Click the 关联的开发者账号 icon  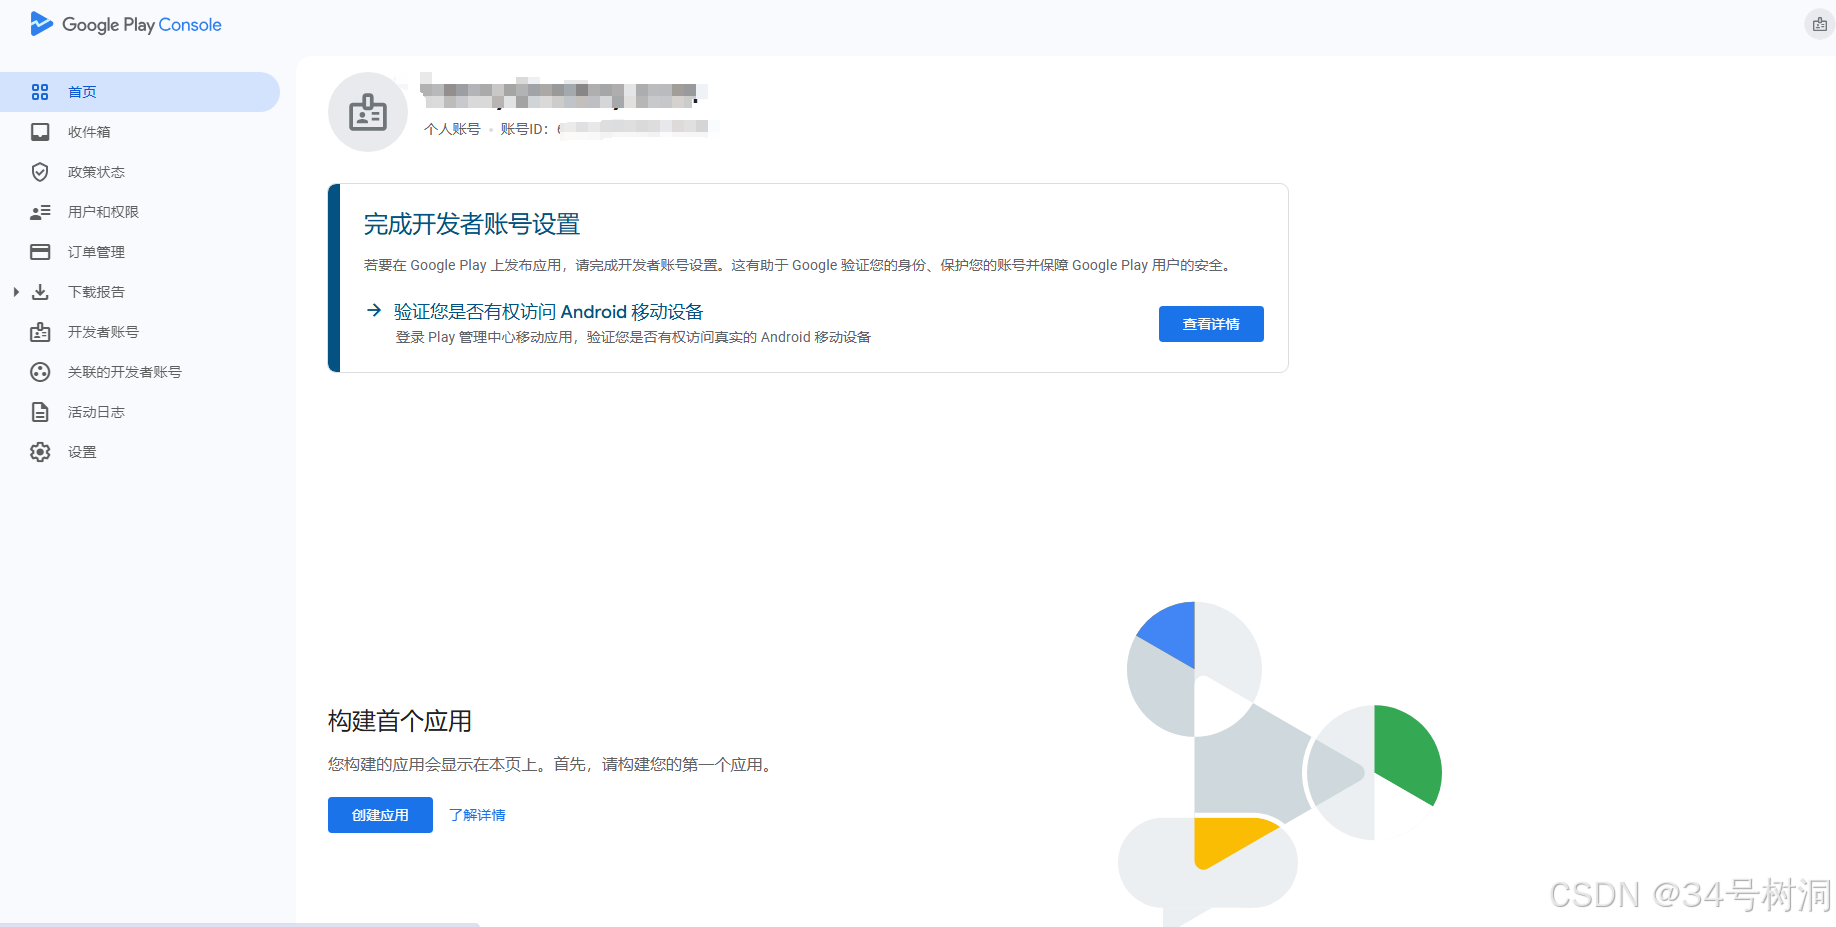[x=40, y=372]
